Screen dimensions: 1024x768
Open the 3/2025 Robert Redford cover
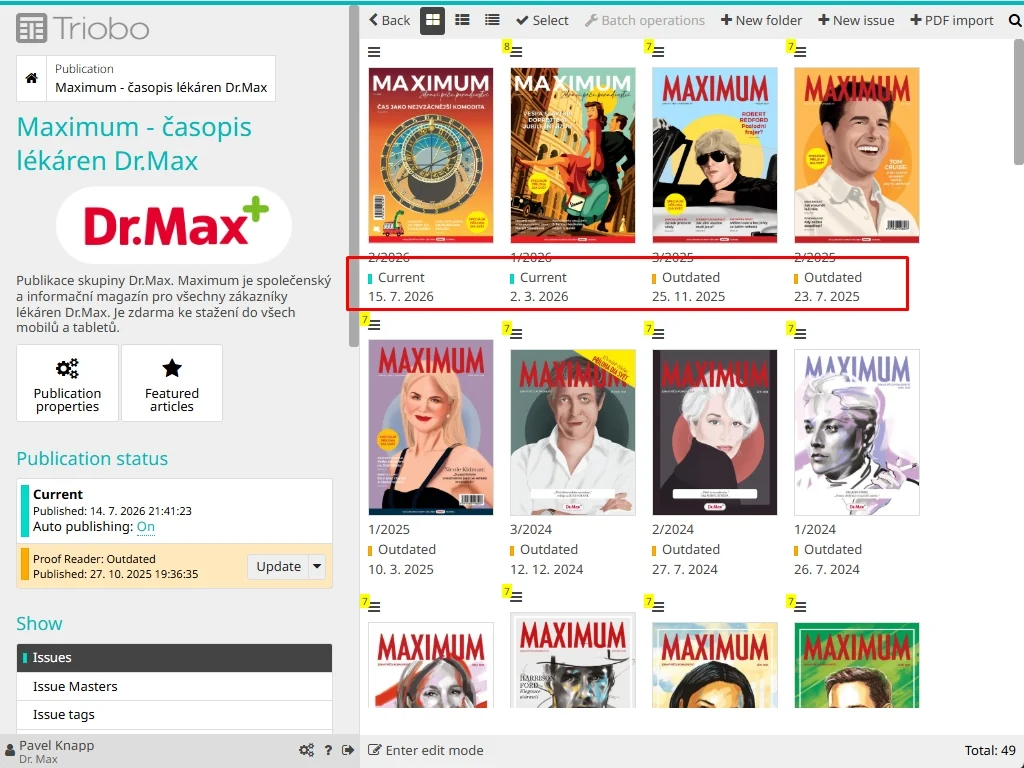coord(715,155)
